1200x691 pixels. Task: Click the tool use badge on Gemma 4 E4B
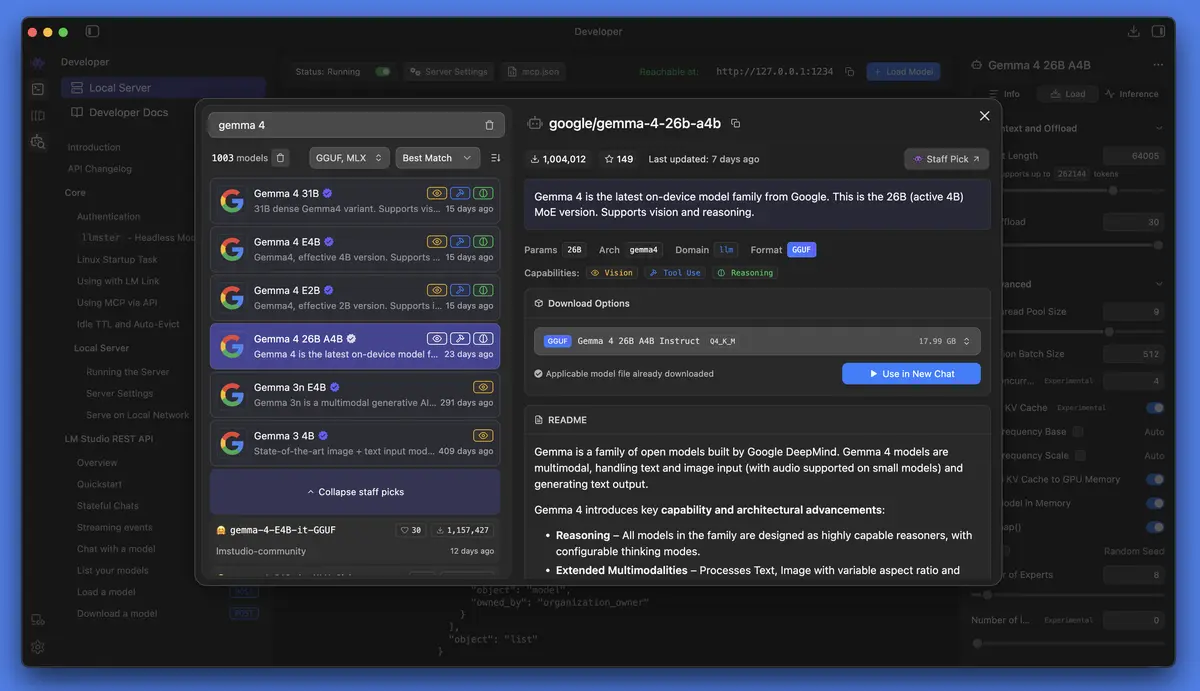click(459, 241)
